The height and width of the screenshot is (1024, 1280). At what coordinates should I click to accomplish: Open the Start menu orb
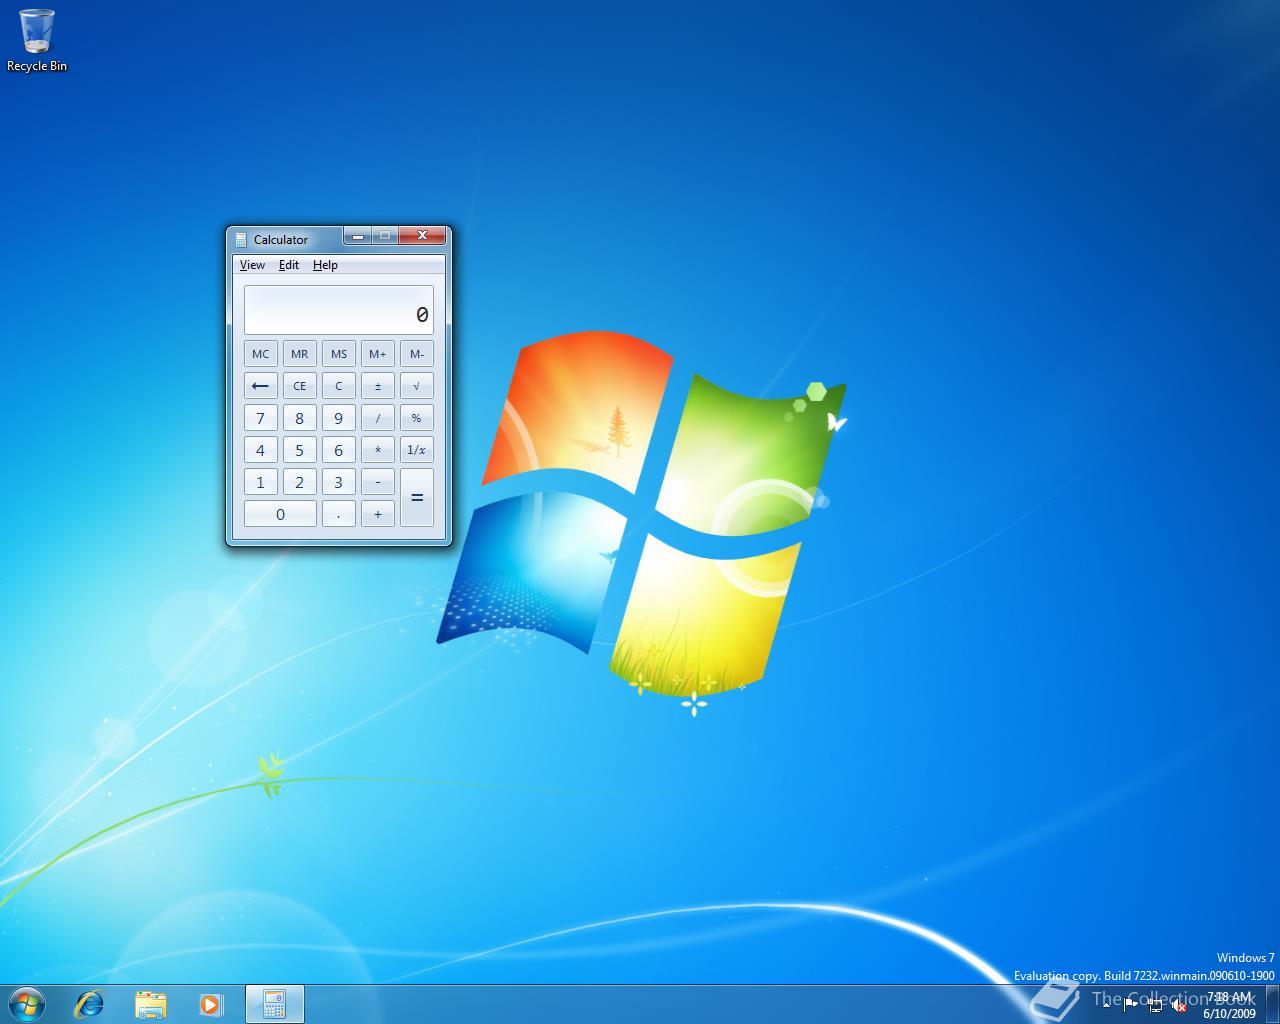26,1004
